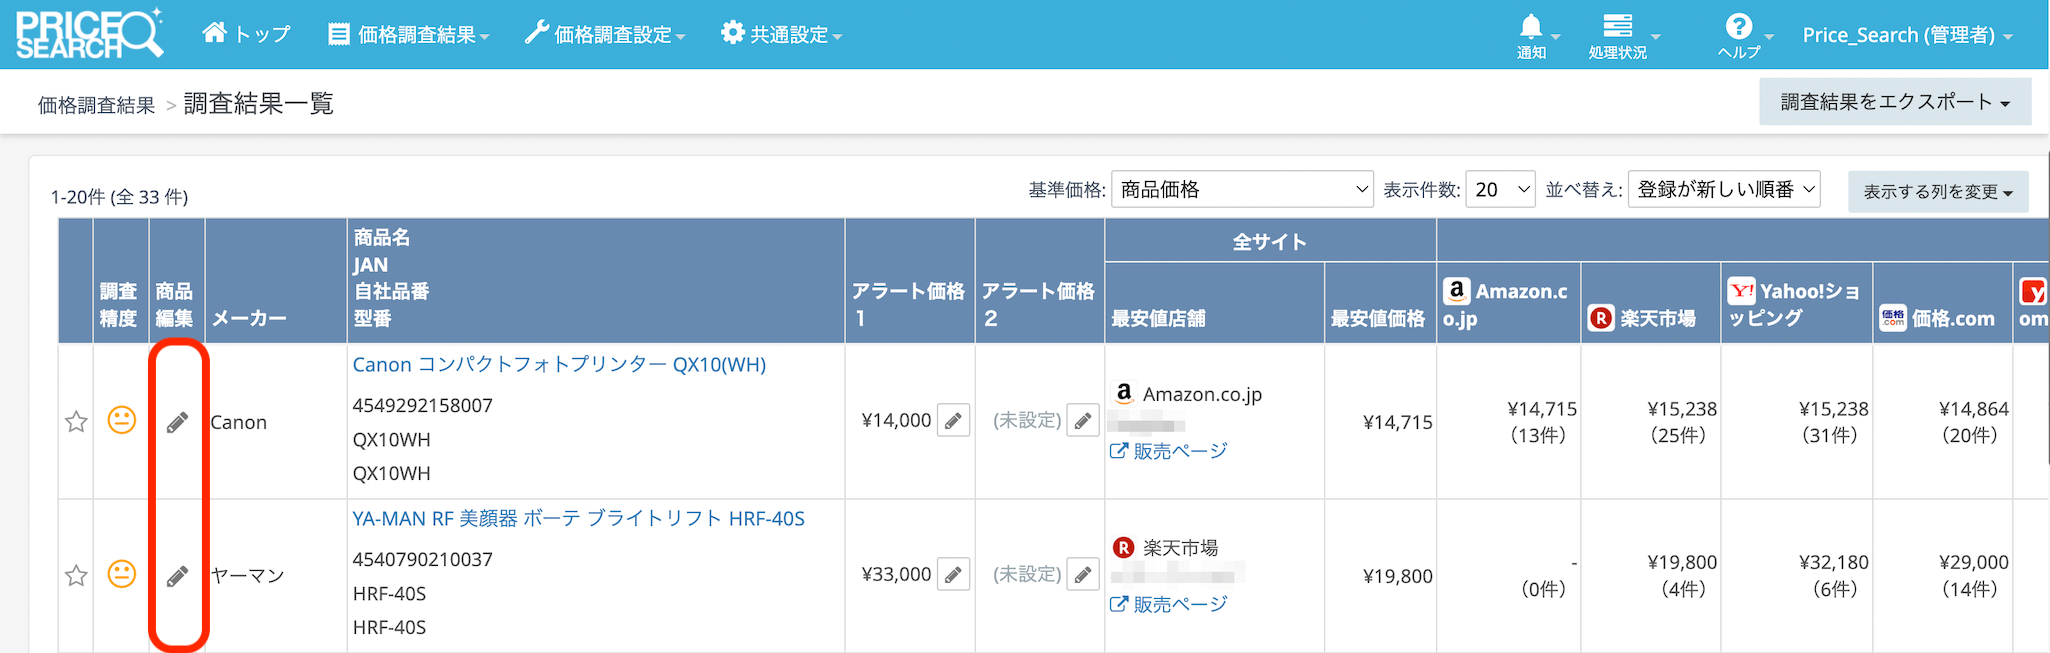Open Canon コンパクトフォトプリンター QX10(WH) product link
This screenshot has width=2050, height=653.
pos(559,365)
